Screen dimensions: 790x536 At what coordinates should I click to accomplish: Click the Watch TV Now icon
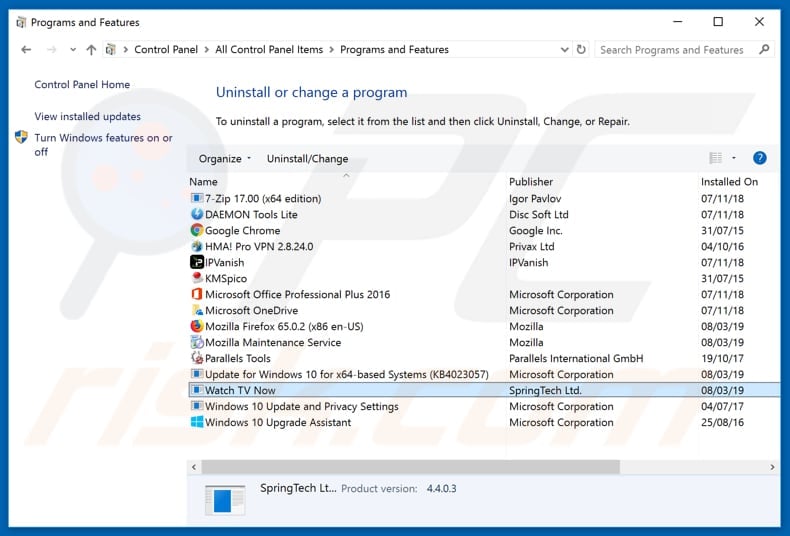coord(196,390)
